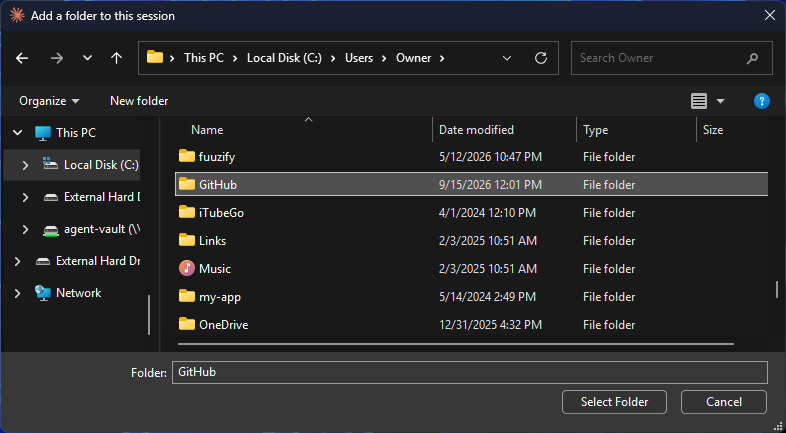Go up one folder level
This screenshot has width=786, height=433.
[x=116, y=58]
